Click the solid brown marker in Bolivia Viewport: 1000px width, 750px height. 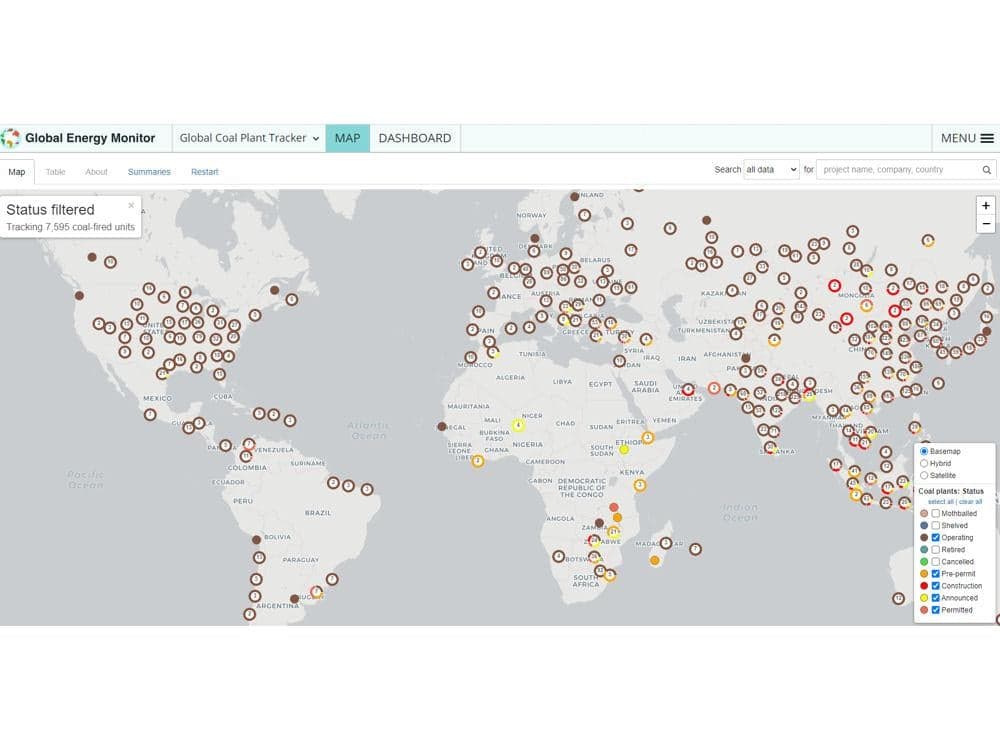[x=256, y=540]
